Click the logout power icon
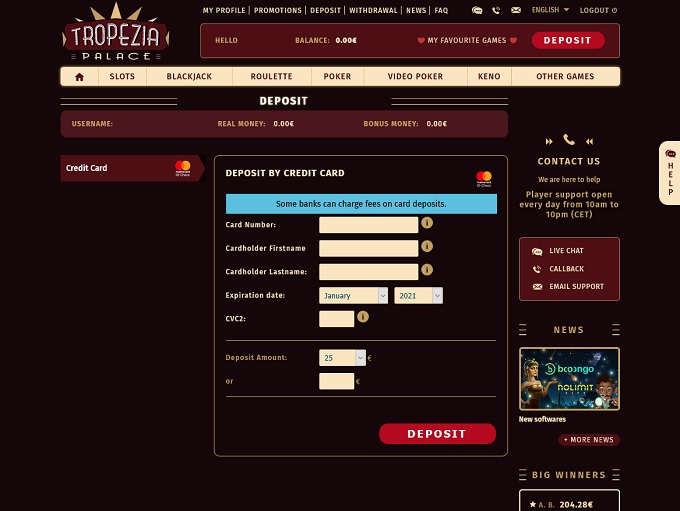 point(614,10)
